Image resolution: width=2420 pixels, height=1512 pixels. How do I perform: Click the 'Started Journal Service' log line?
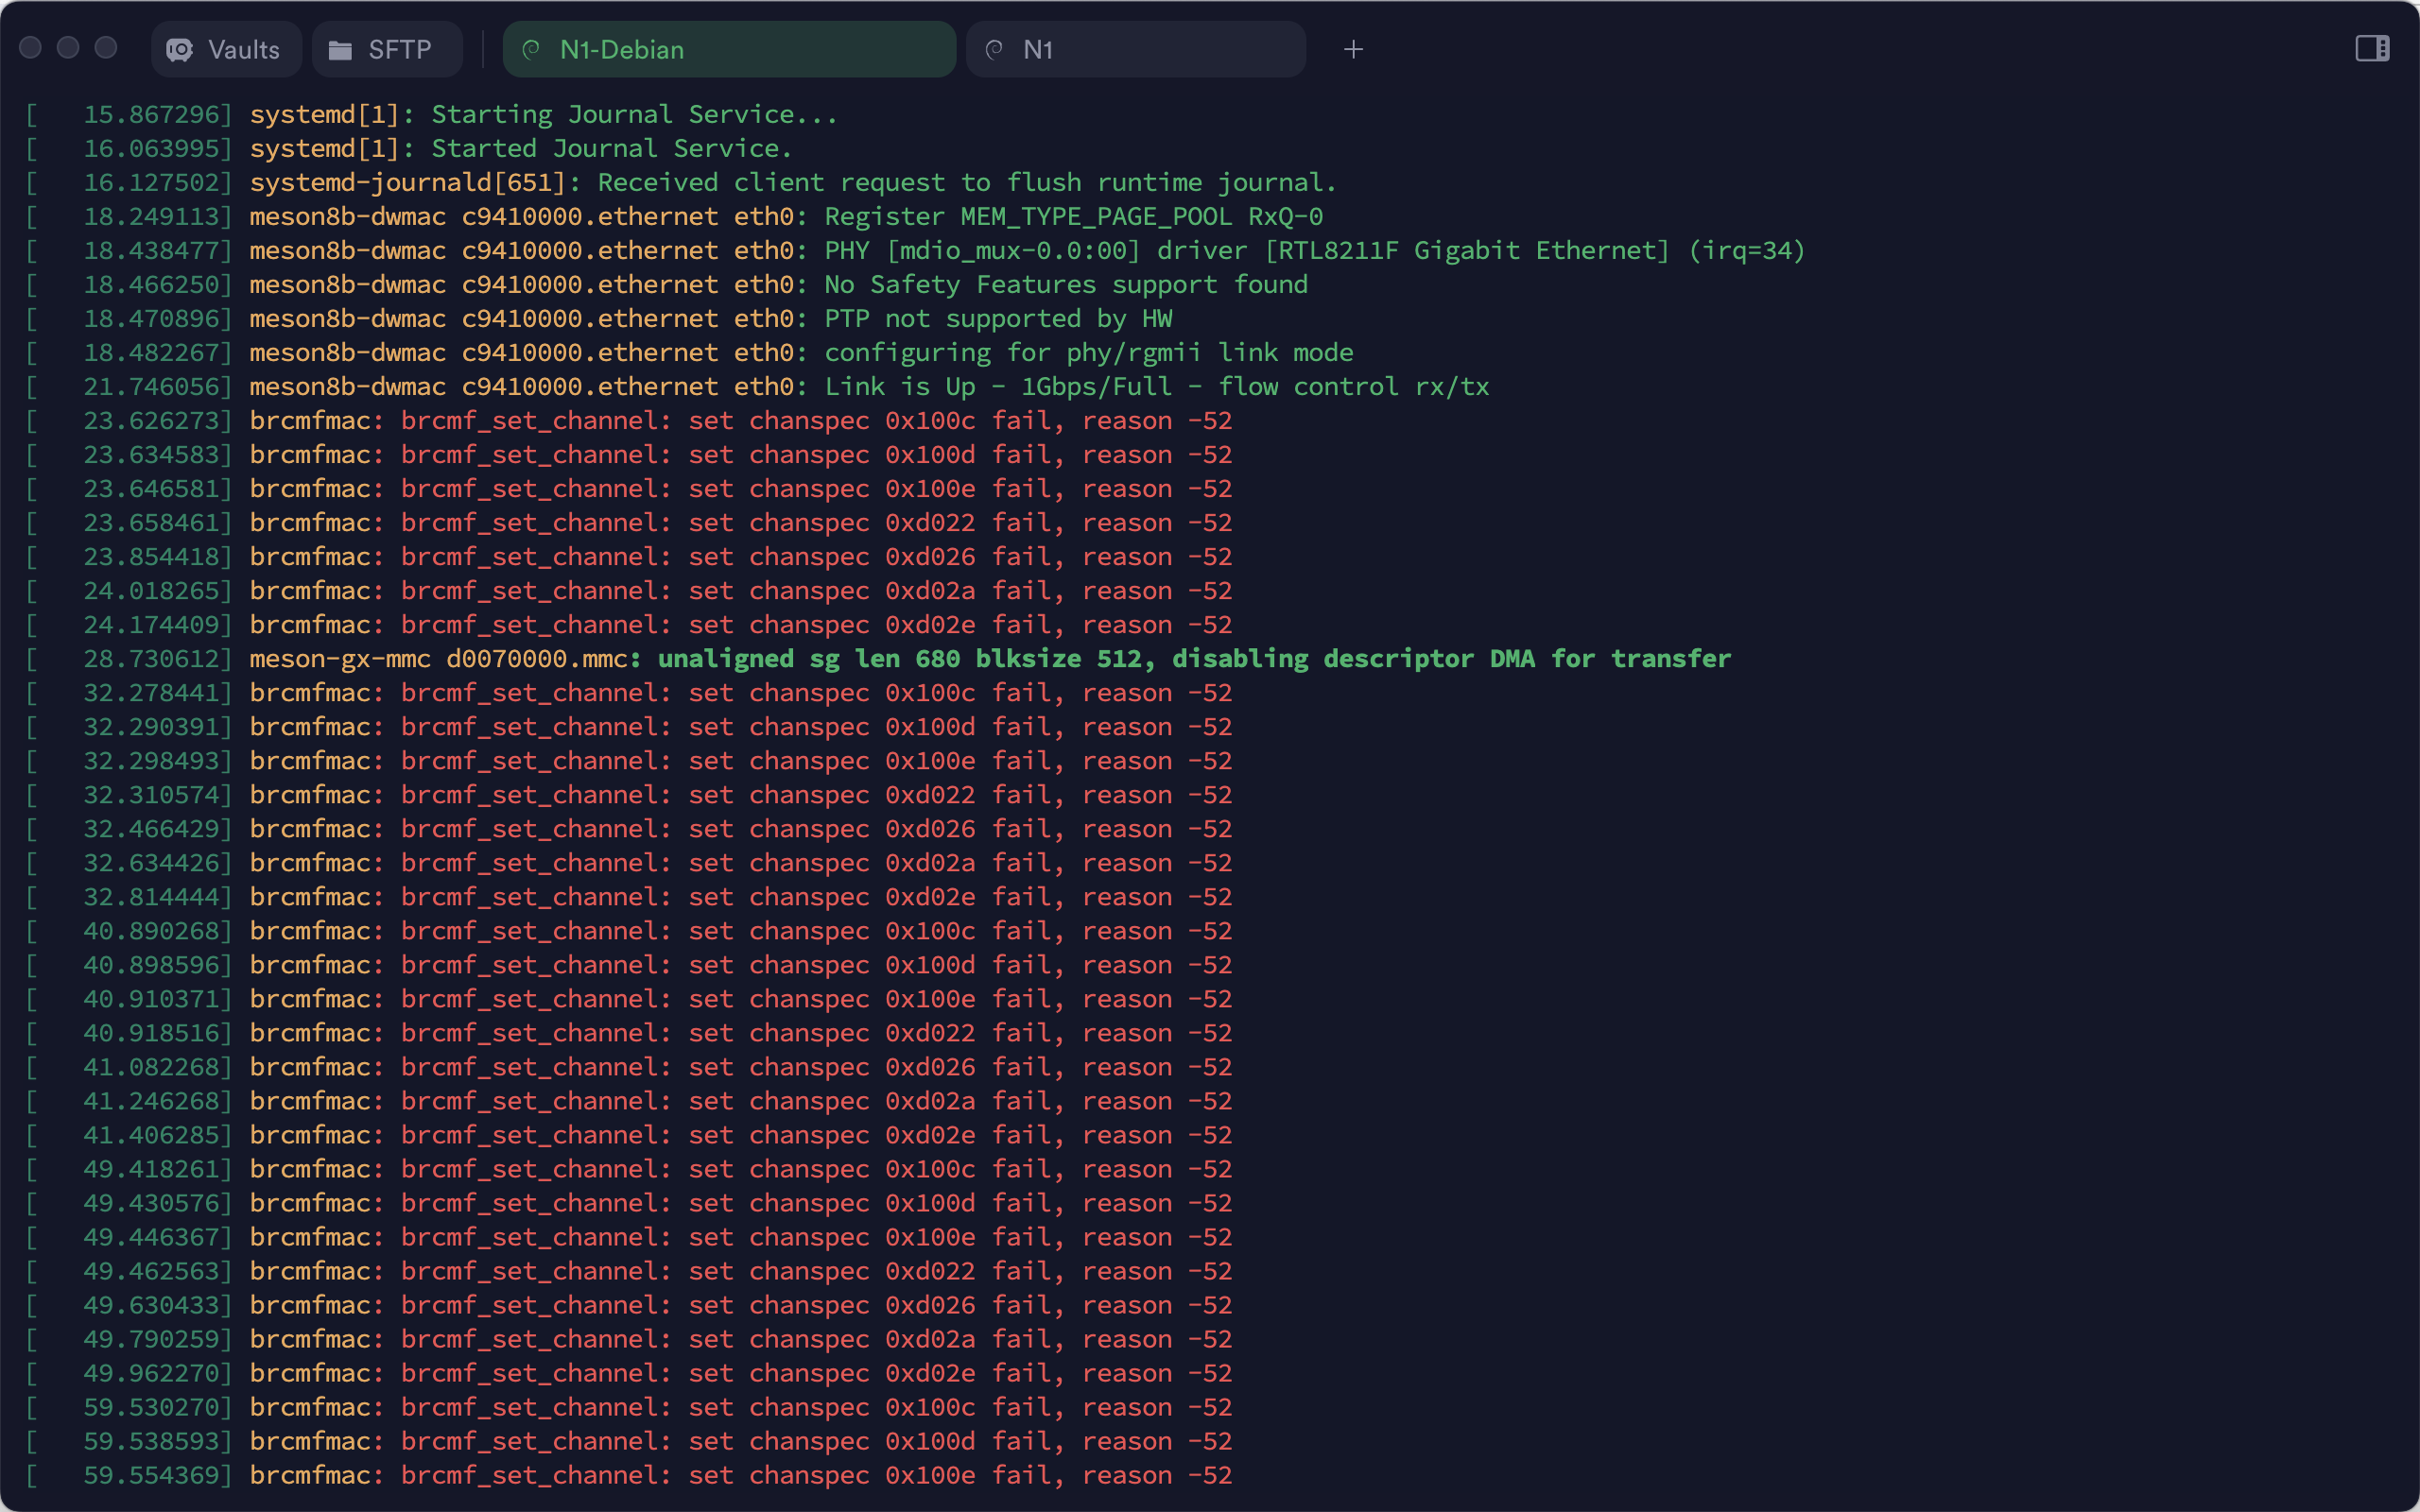pyautogui.click(x=520, y=148)
